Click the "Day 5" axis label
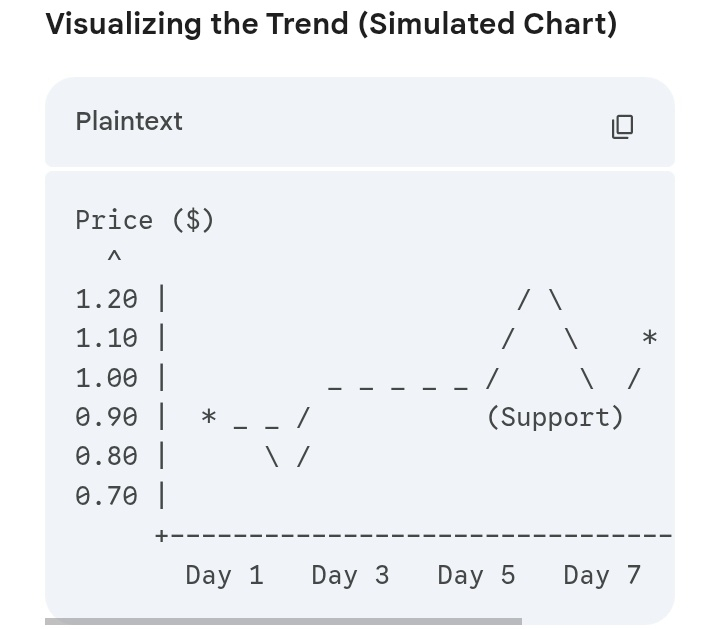Image resolution: width=720 pixels, height=629 pixels. tap(476, 575)
